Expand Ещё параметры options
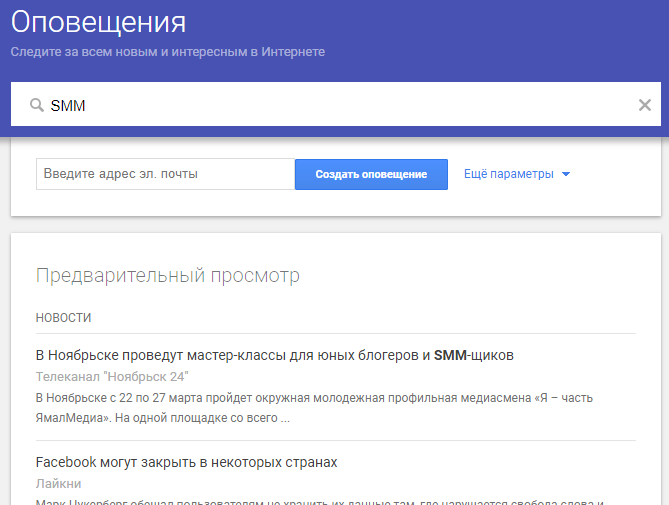The height and width of the screenshot is (505, 669). click(517, 174)
